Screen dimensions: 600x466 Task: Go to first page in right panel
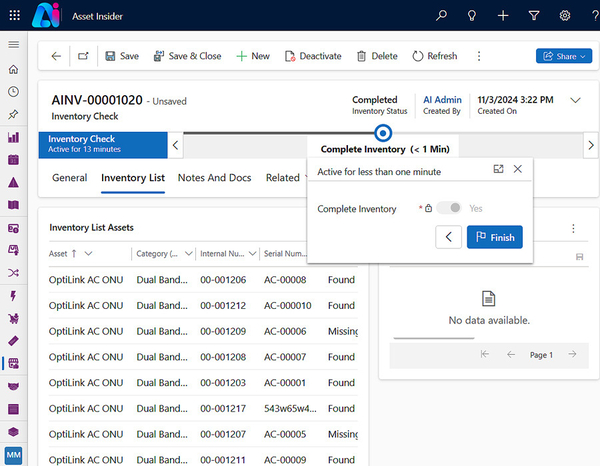click(485, 354)
